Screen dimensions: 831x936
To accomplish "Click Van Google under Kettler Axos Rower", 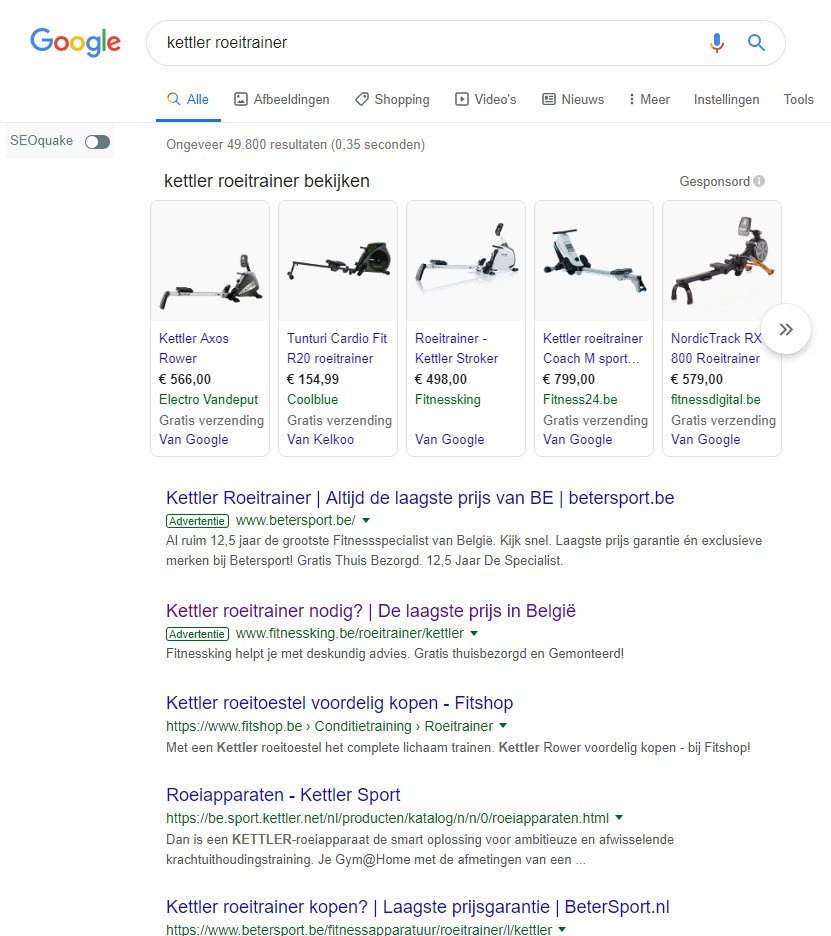I will [193, 439].
